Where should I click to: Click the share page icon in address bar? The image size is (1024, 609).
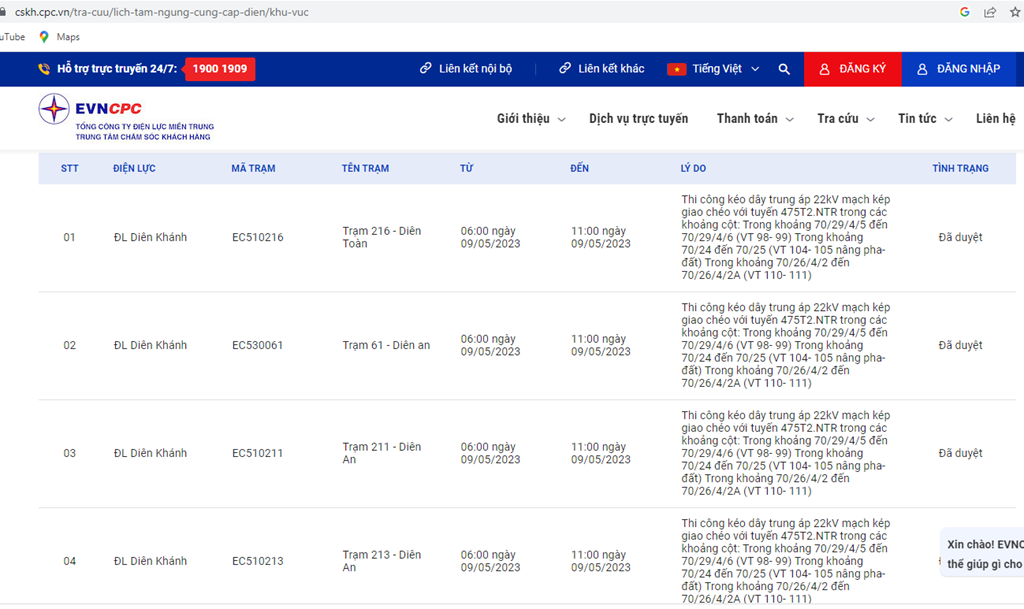tap(990, 12)
